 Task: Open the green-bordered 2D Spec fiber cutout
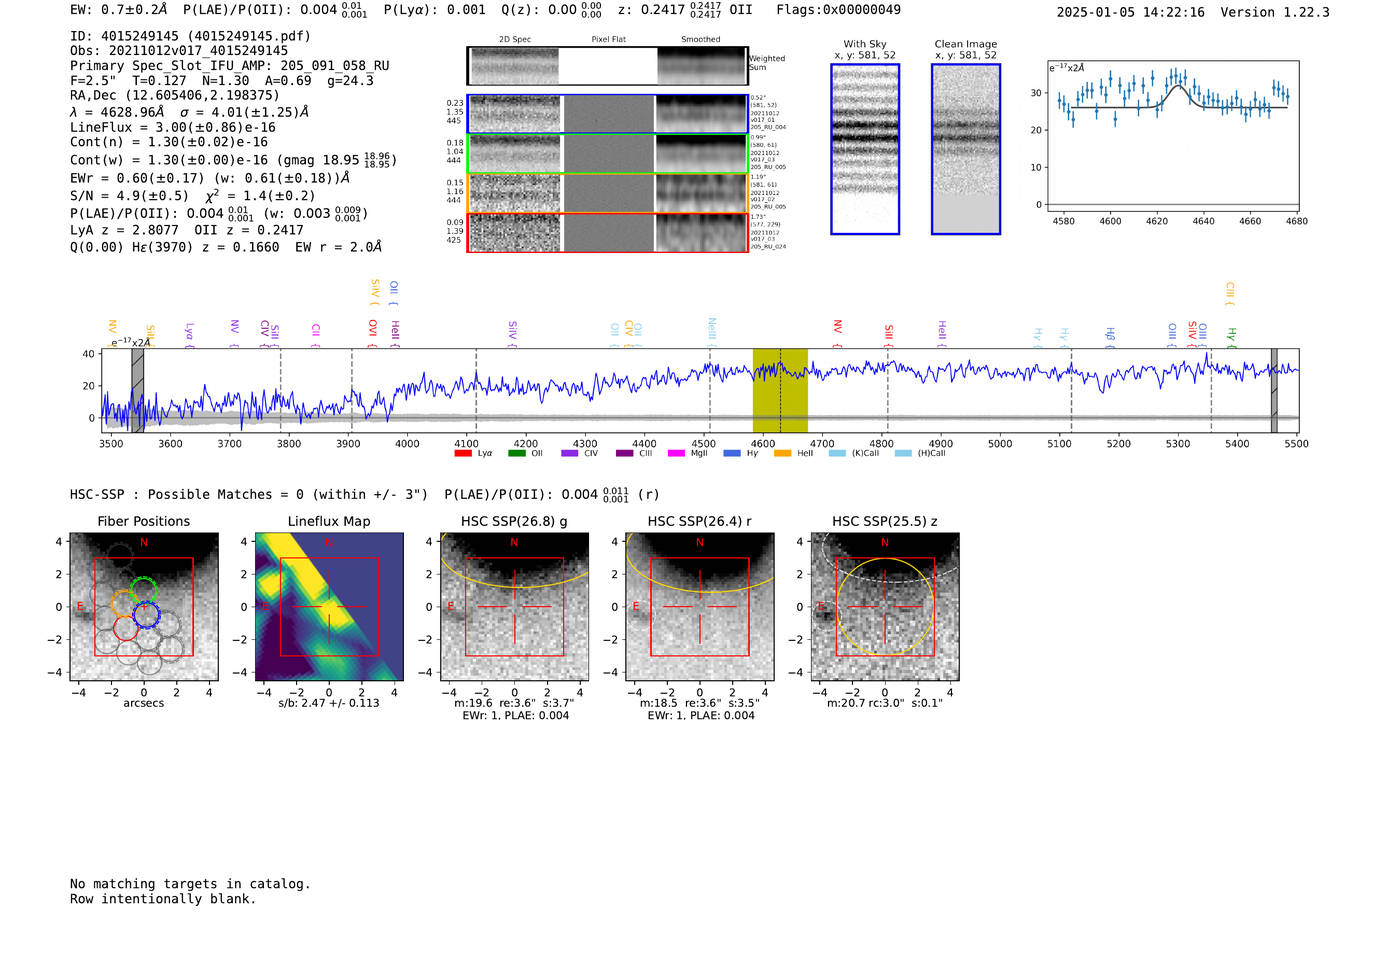(x=514, y=154)
